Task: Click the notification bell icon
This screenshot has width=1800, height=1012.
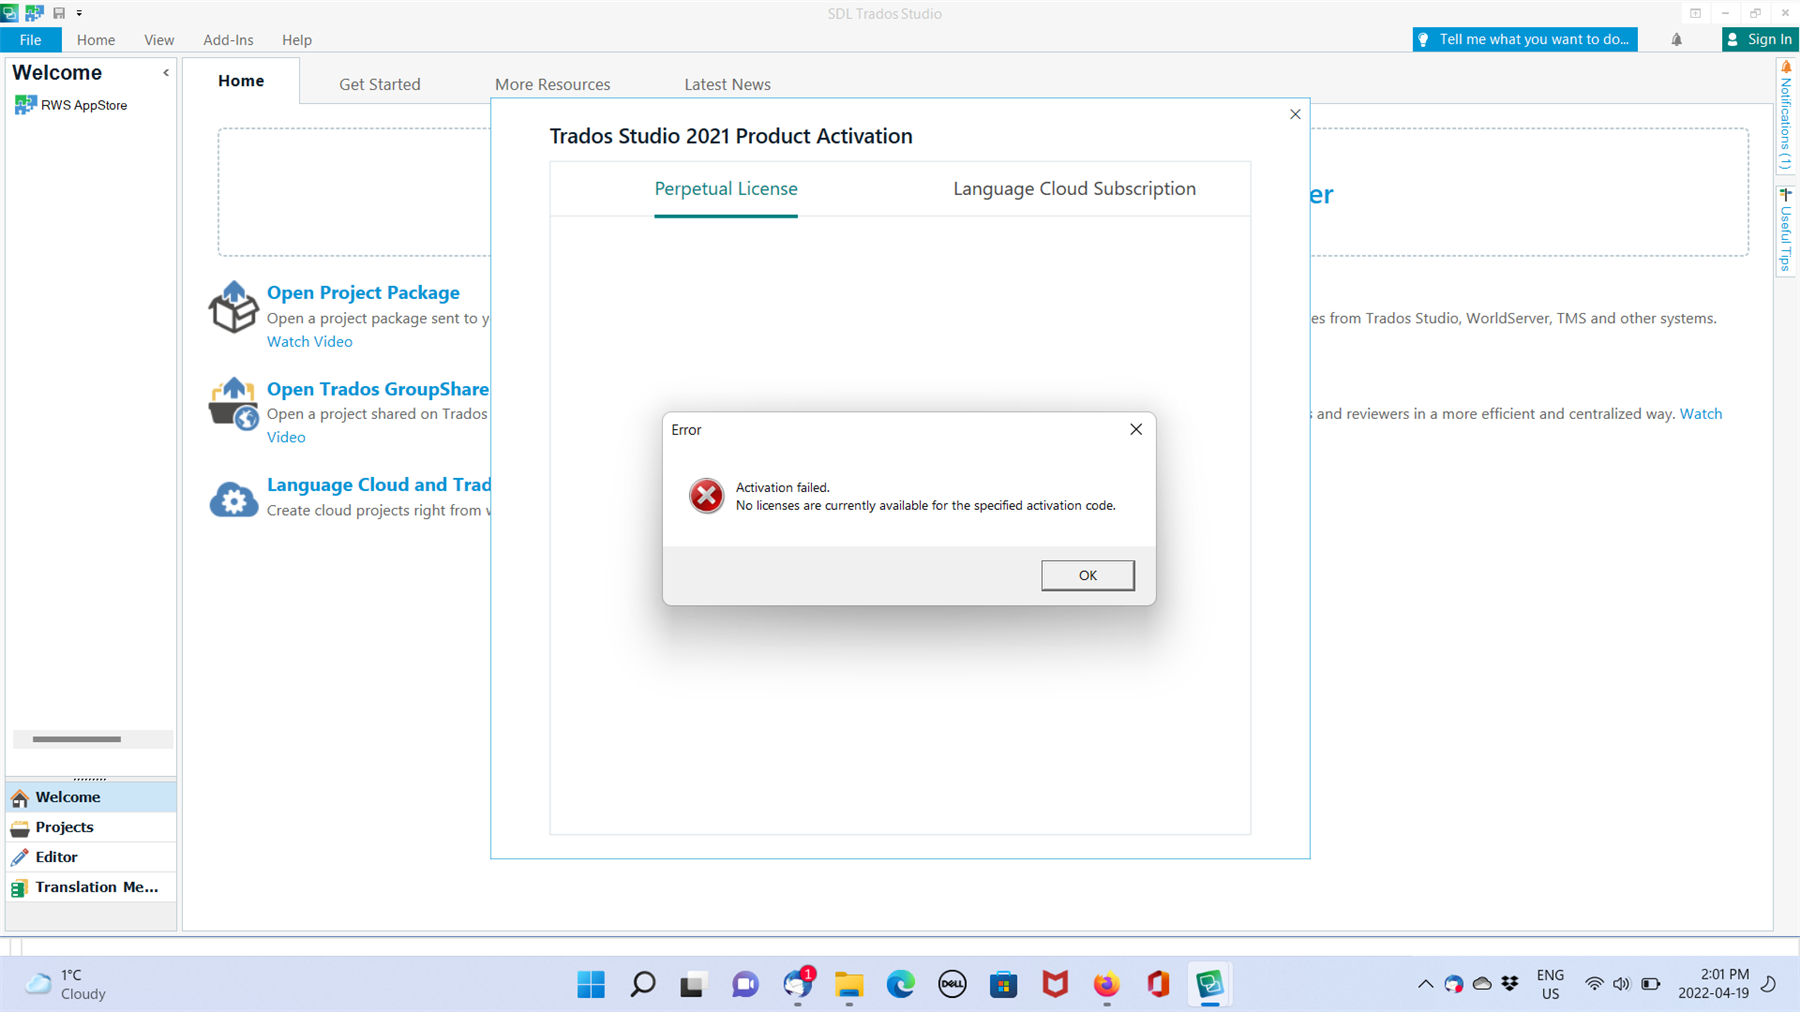Action: point(1676,40)
